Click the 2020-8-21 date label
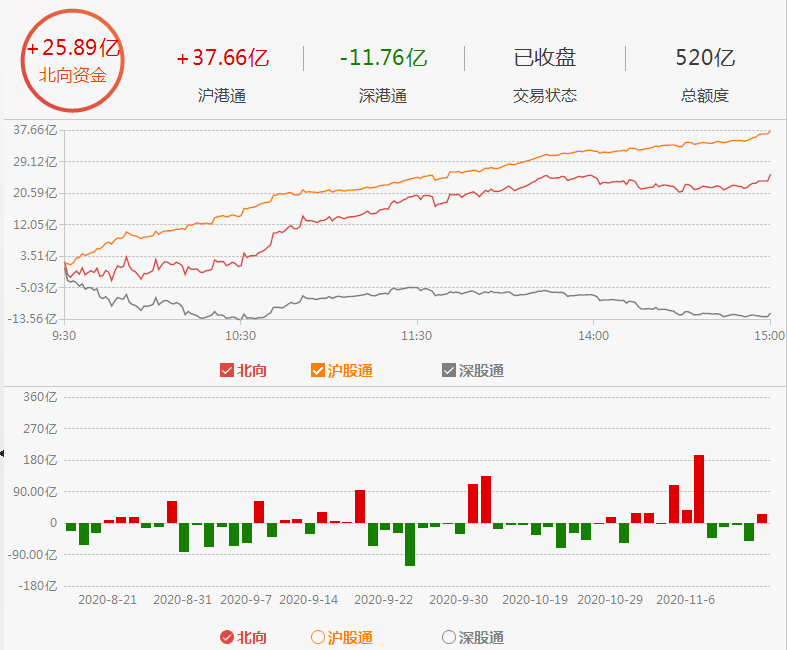Screen dimensions: 787x650 point(107,599)
